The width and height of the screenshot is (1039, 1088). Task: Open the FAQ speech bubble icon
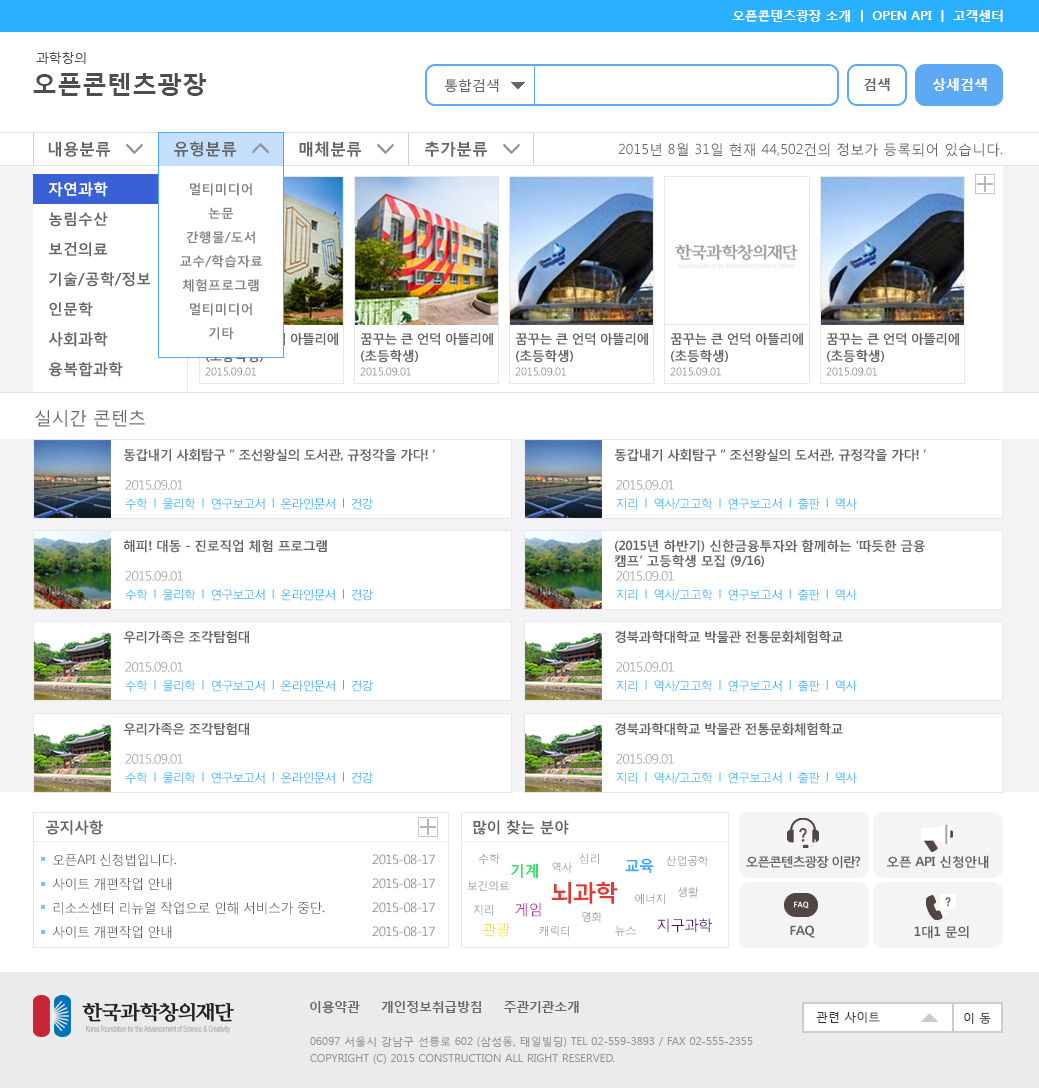point(801,905)
